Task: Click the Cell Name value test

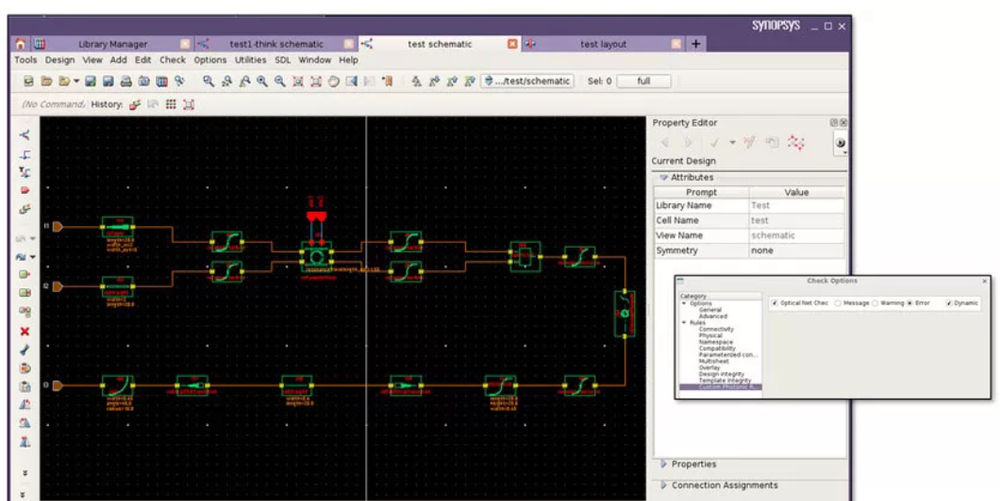Action: click(x=797, y=220)
